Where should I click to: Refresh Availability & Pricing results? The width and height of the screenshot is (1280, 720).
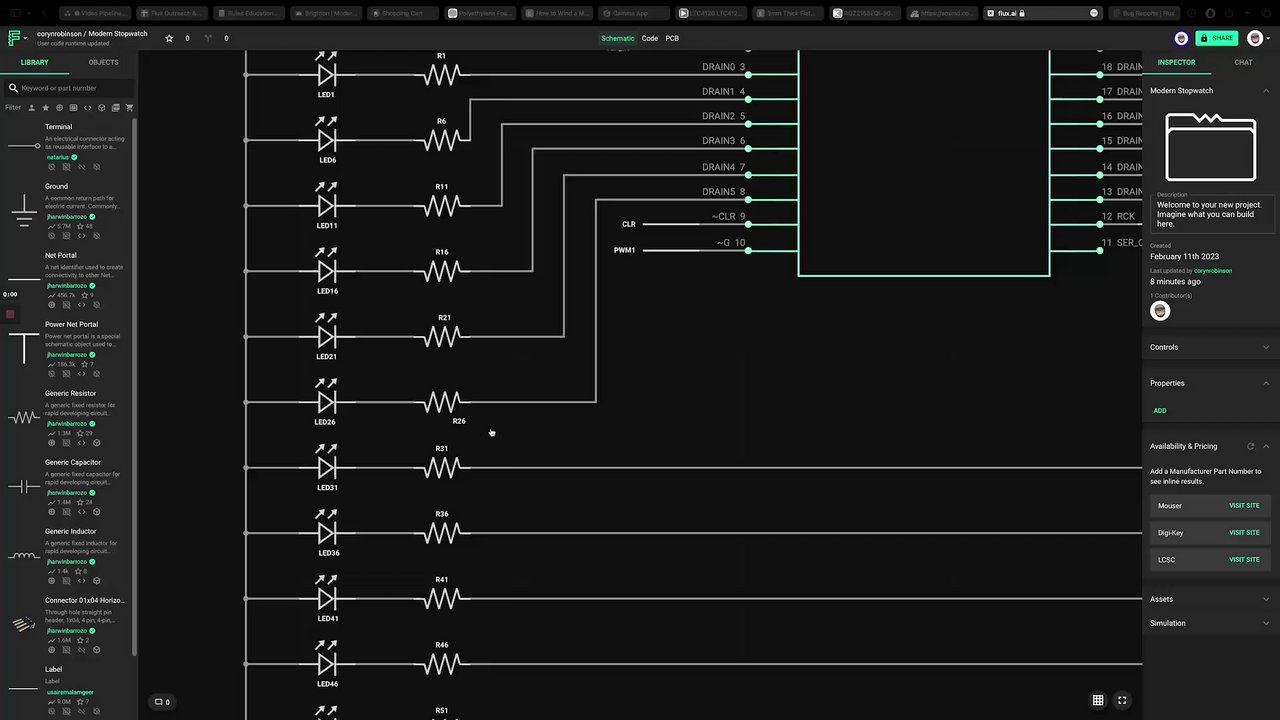[x=1250, y=446]
